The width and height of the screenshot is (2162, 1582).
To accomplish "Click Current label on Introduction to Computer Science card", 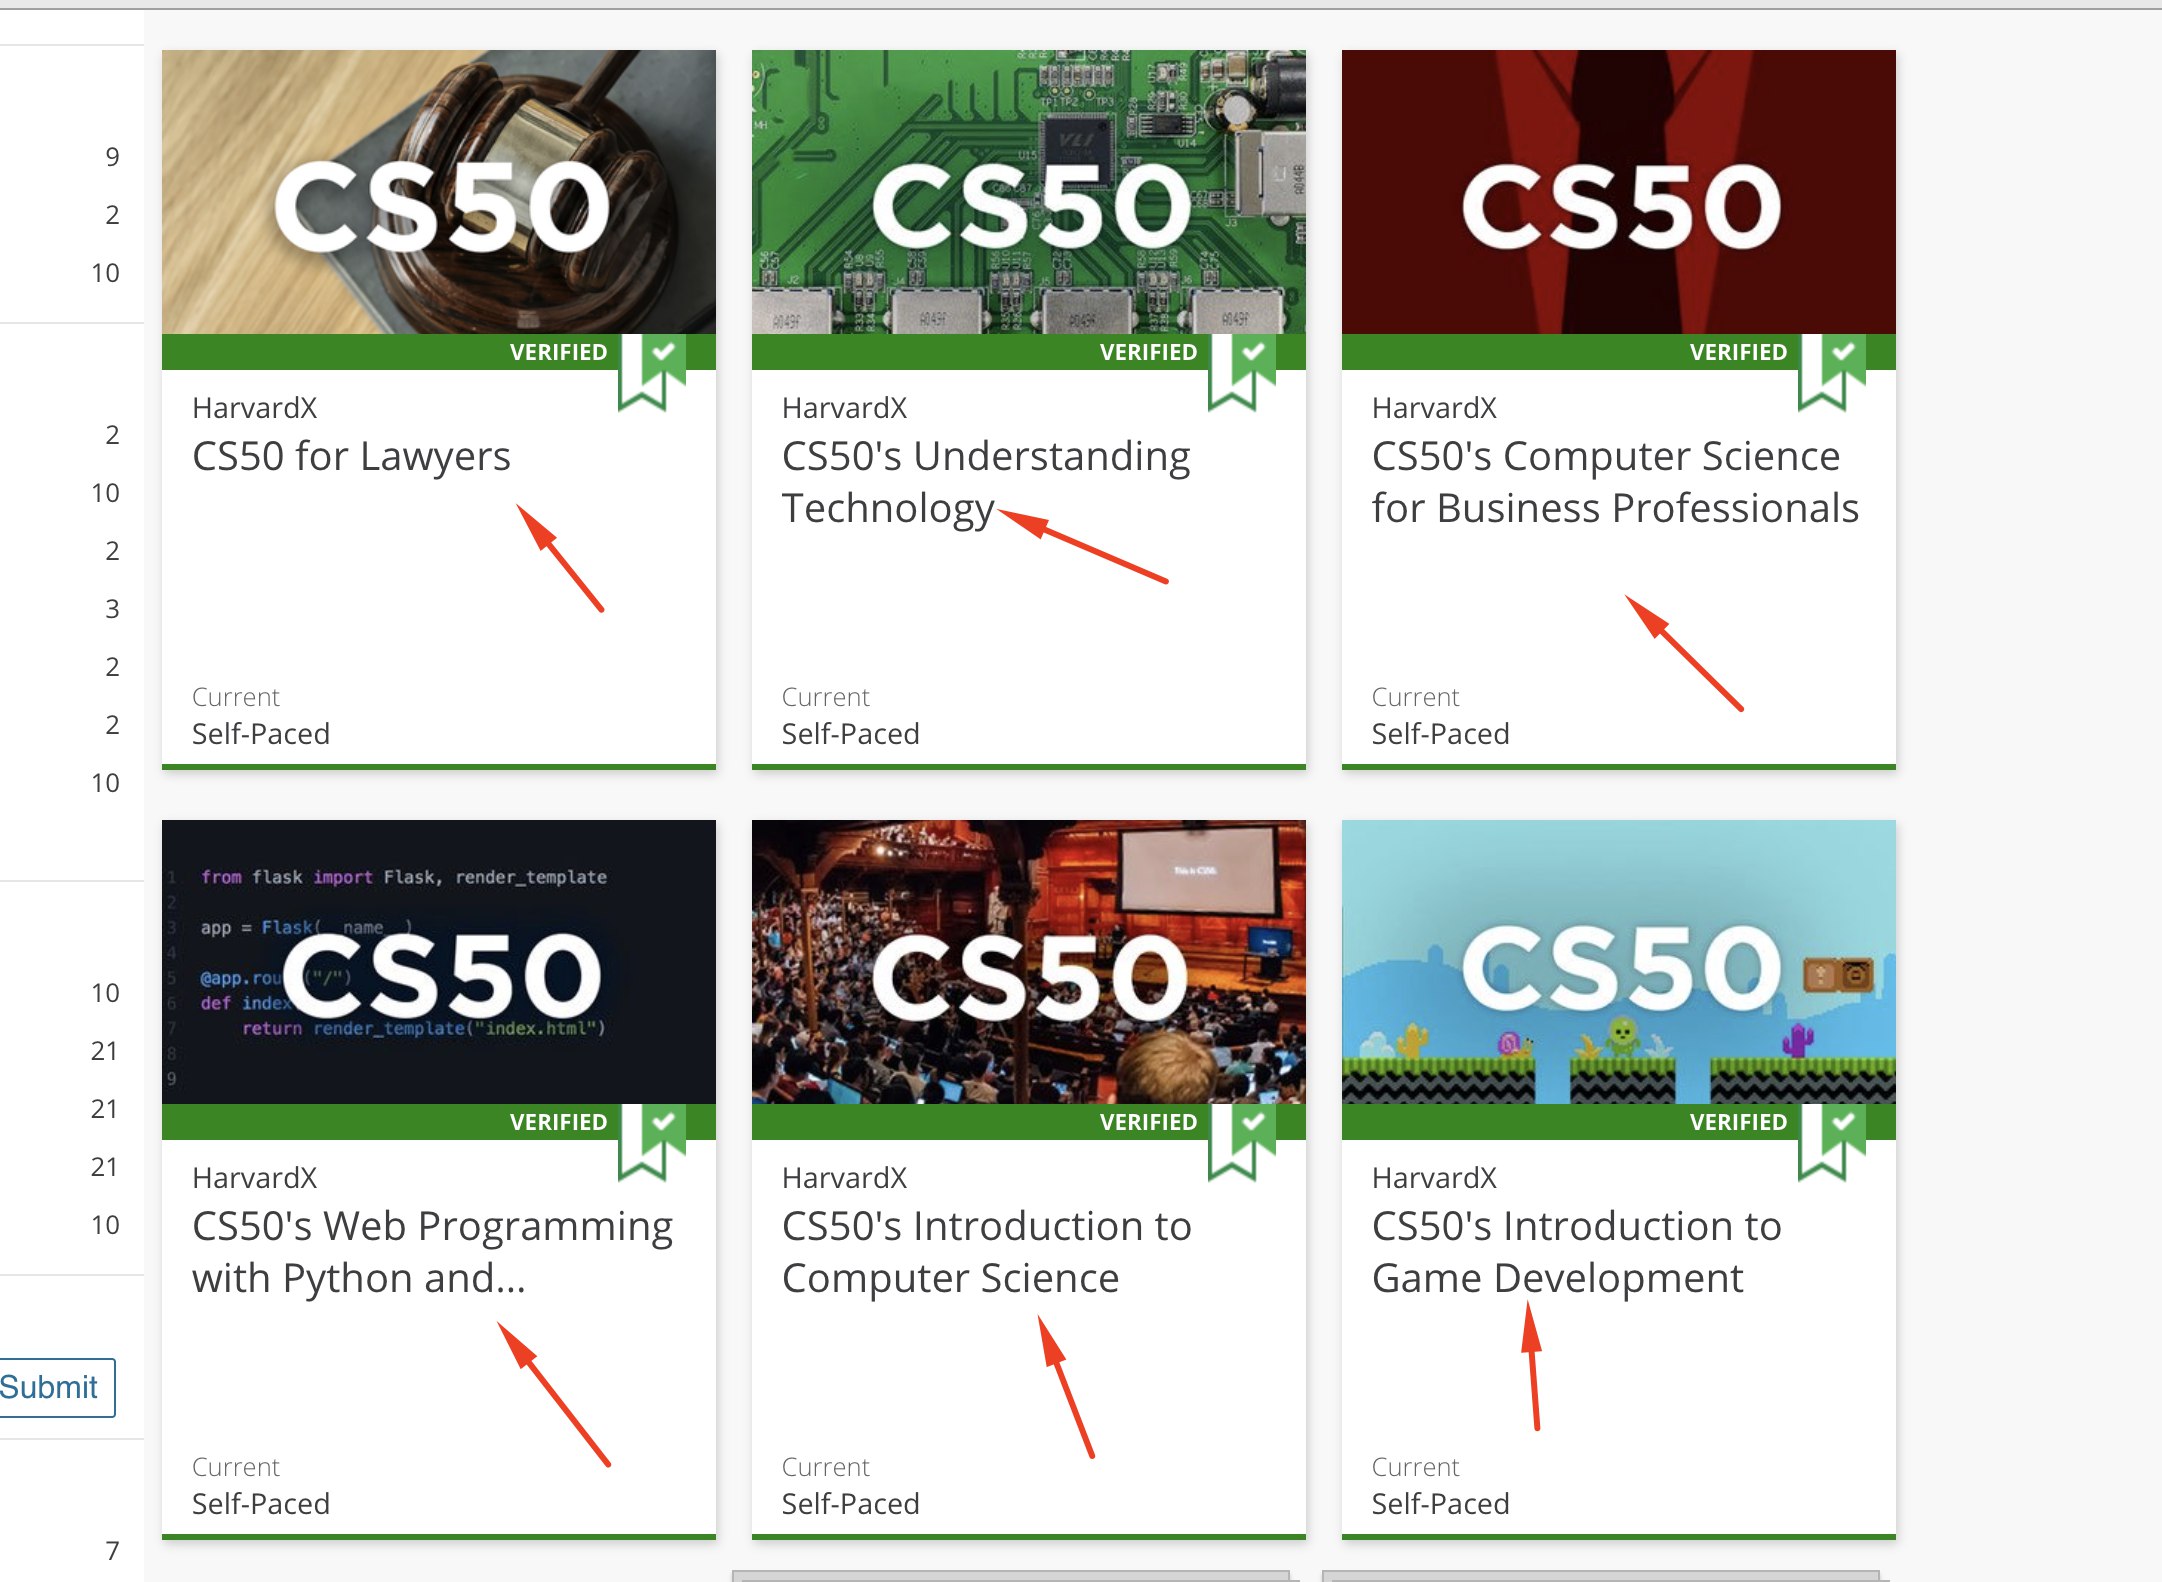I will click(826, 1467).
